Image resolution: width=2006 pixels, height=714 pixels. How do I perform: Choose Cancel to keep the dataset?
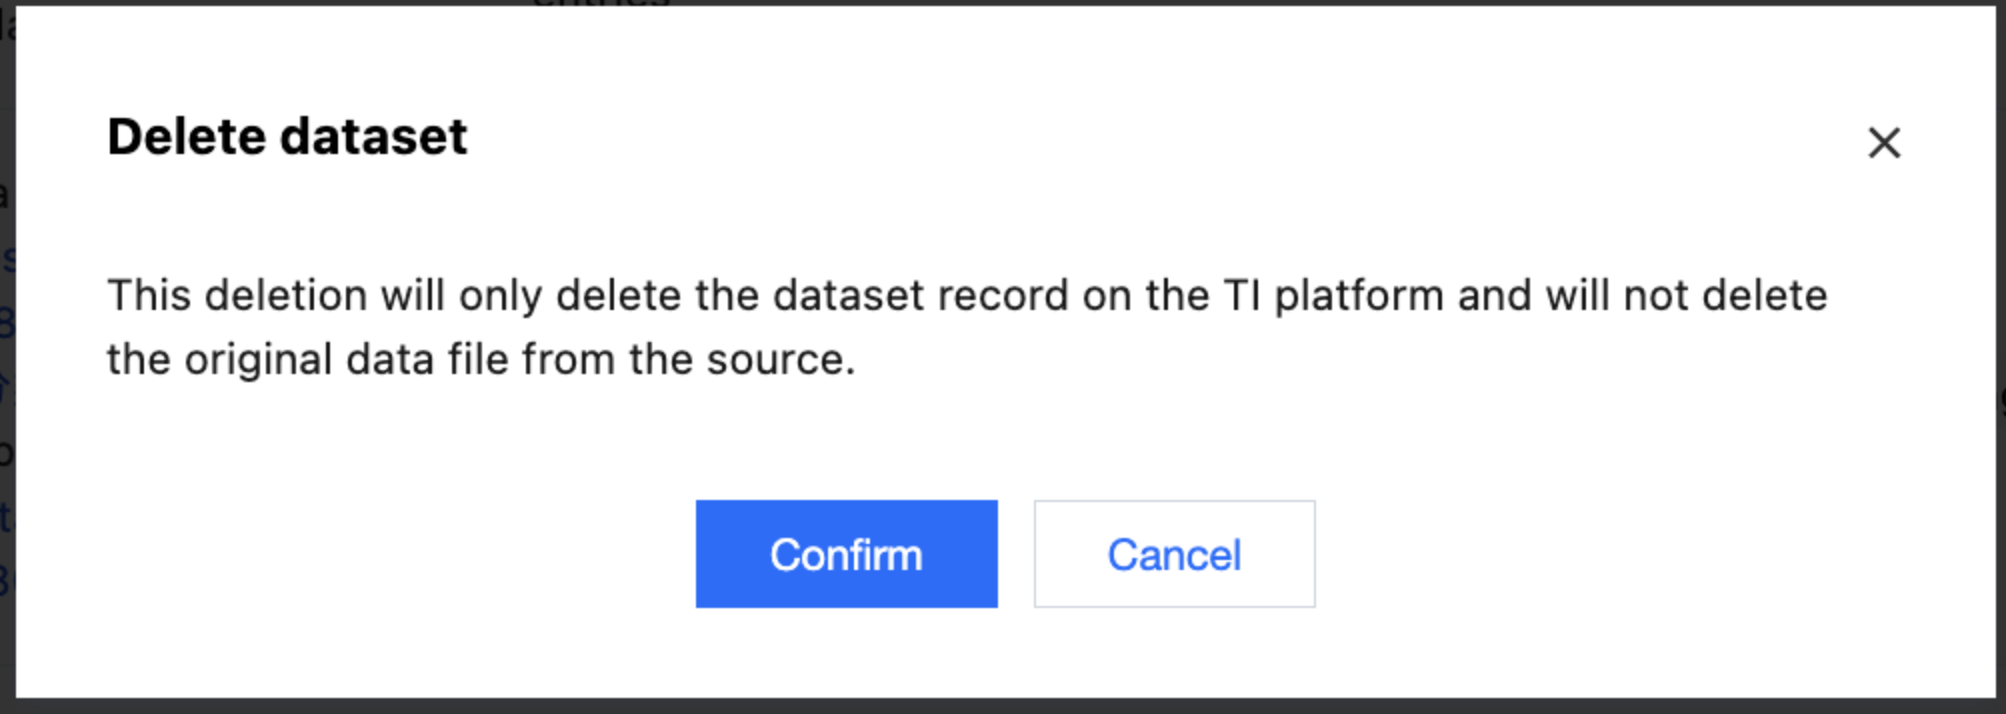(1174, 554)
